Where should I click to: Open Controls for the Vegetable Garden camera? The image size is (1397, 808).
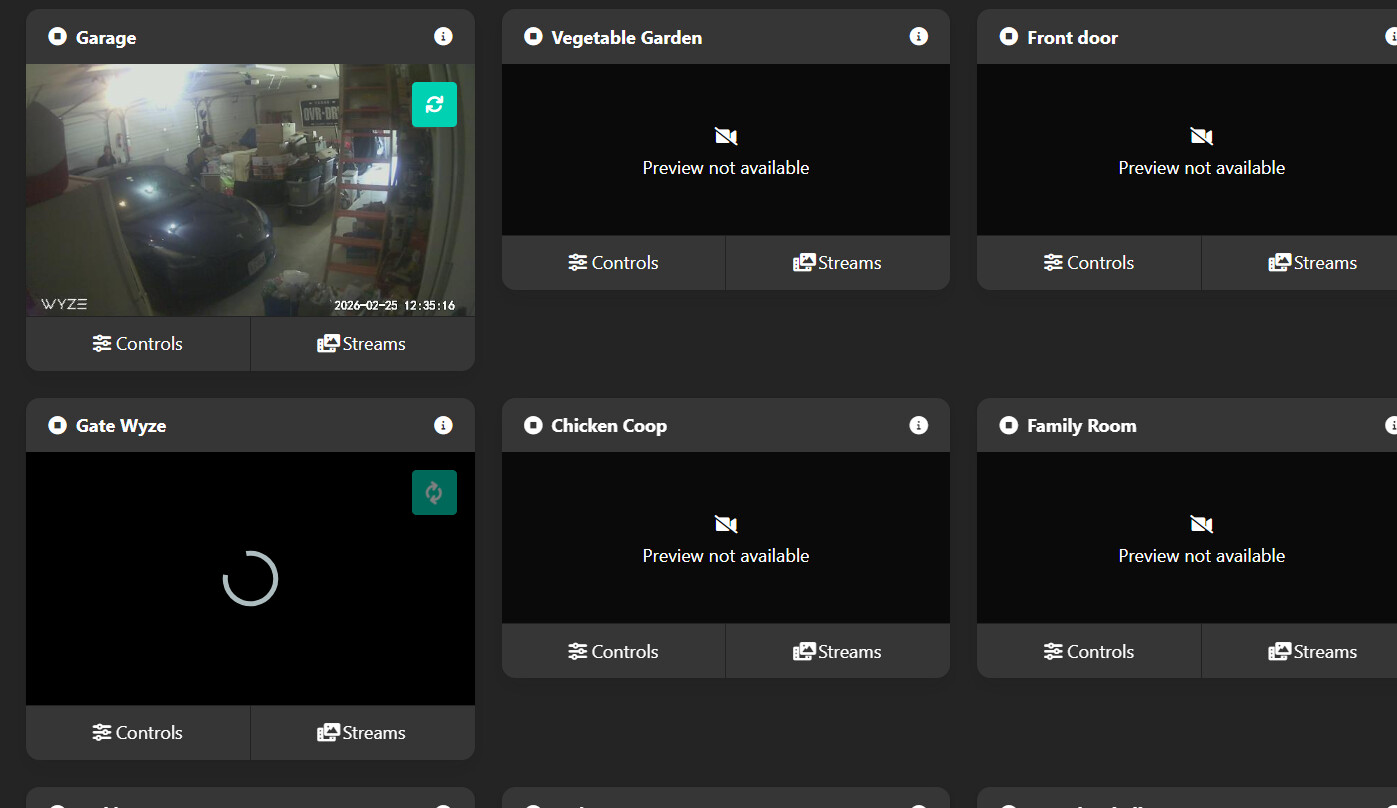[x=614, y=262]
